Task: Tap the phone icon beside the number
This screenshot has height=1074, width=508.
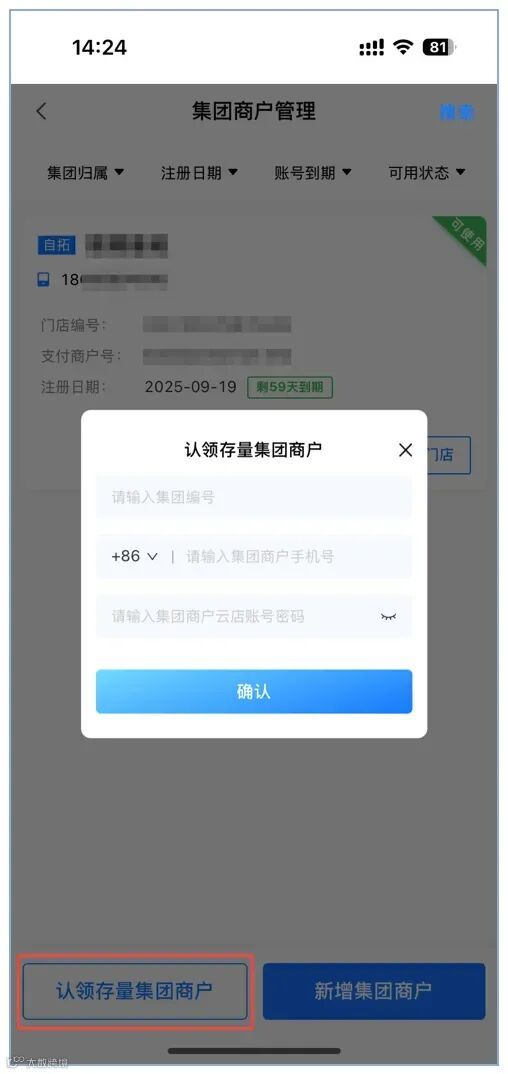Action: pos(44,279)
